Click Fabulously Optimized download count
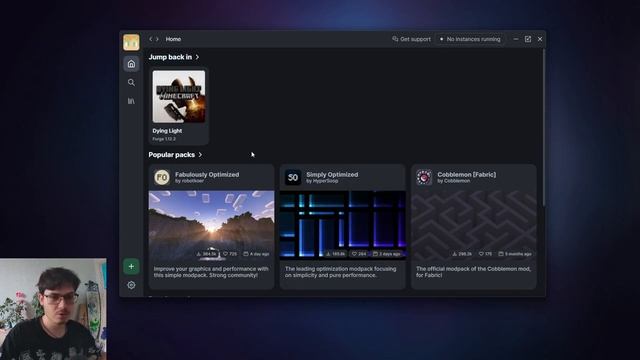640x360 pixels. click(x=207, y=254)
